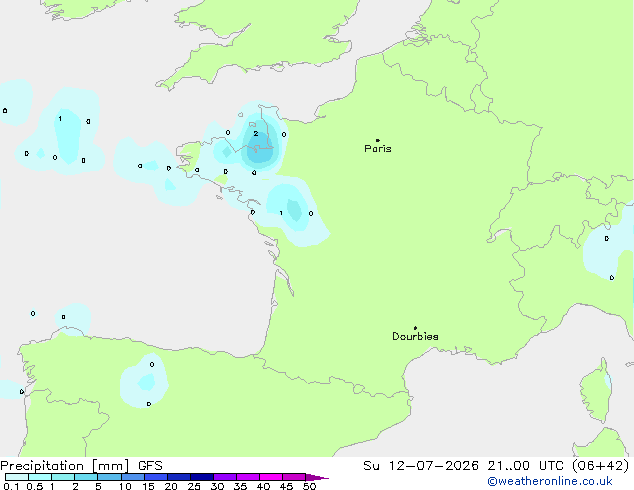Pick the 30–35 mm purple legend swatch
Viewport: 634px width, 490px height.
click(x=225, y=477)
